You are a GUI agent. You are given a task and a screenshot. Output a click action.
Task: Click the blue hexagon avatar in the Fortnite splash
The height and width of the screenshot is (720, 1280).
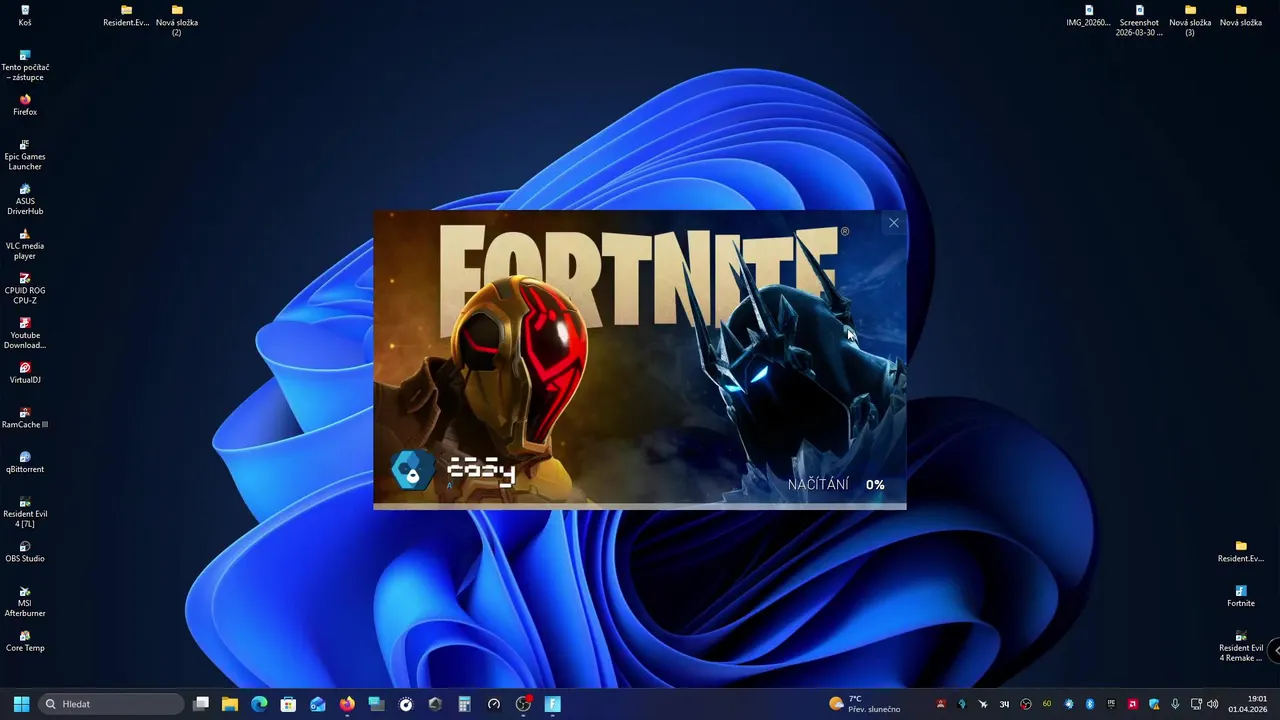coord(412,470)
